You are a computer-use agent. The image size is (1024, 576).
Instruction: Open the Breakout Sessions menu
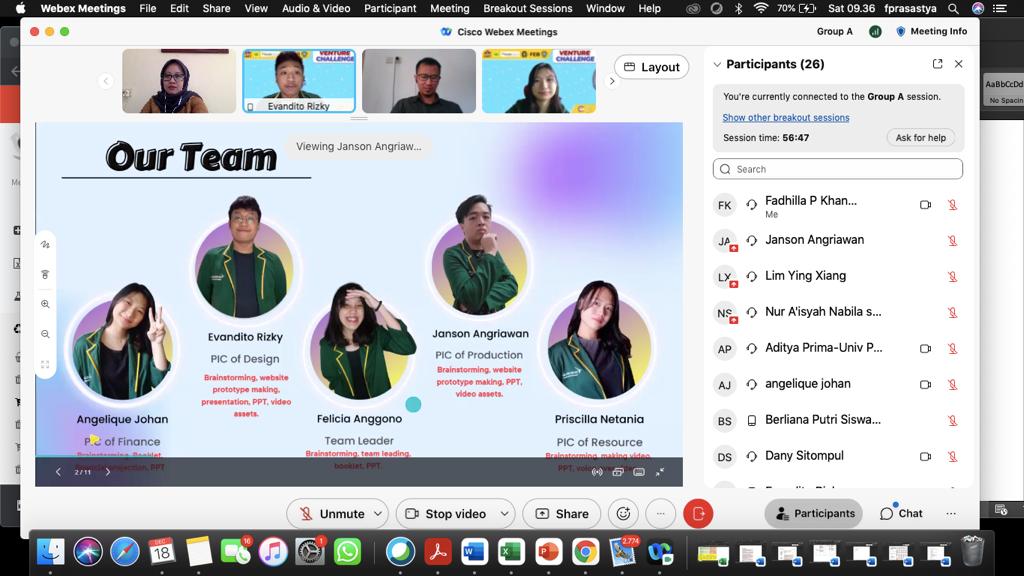(528, 8)
